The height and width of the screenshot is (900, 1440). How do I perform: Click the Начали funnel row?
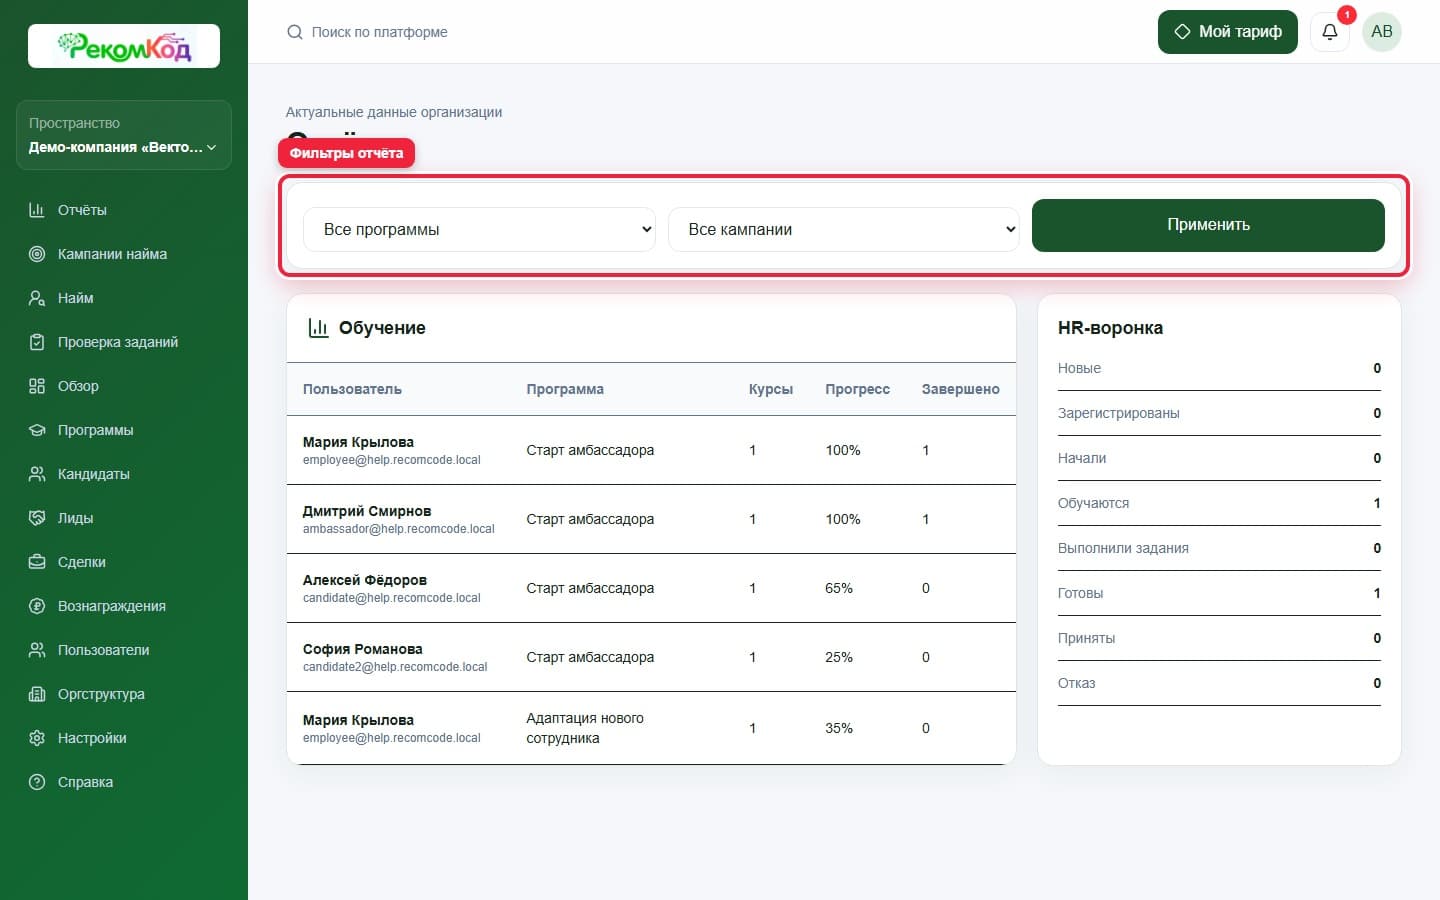click(x=1219, y=458)
